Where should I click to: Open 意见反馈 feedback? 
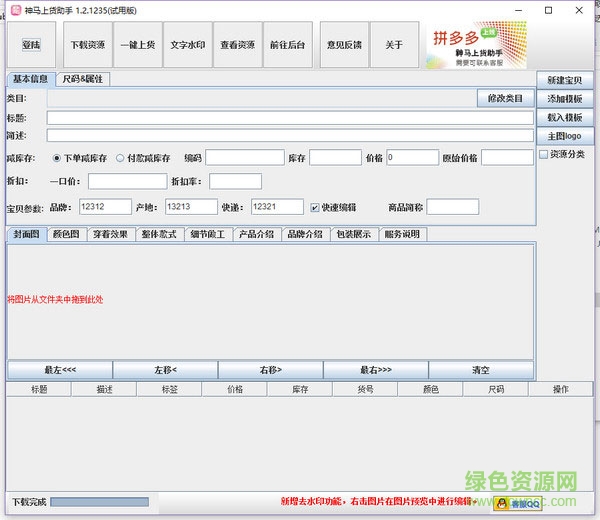point(344,45)
